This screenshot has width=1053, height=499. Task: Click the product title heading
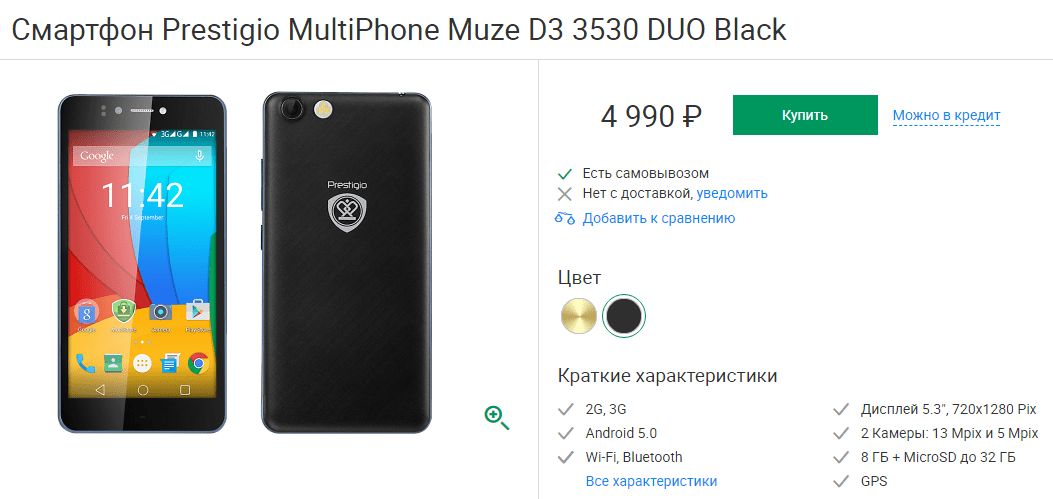(x=399, y=30)
